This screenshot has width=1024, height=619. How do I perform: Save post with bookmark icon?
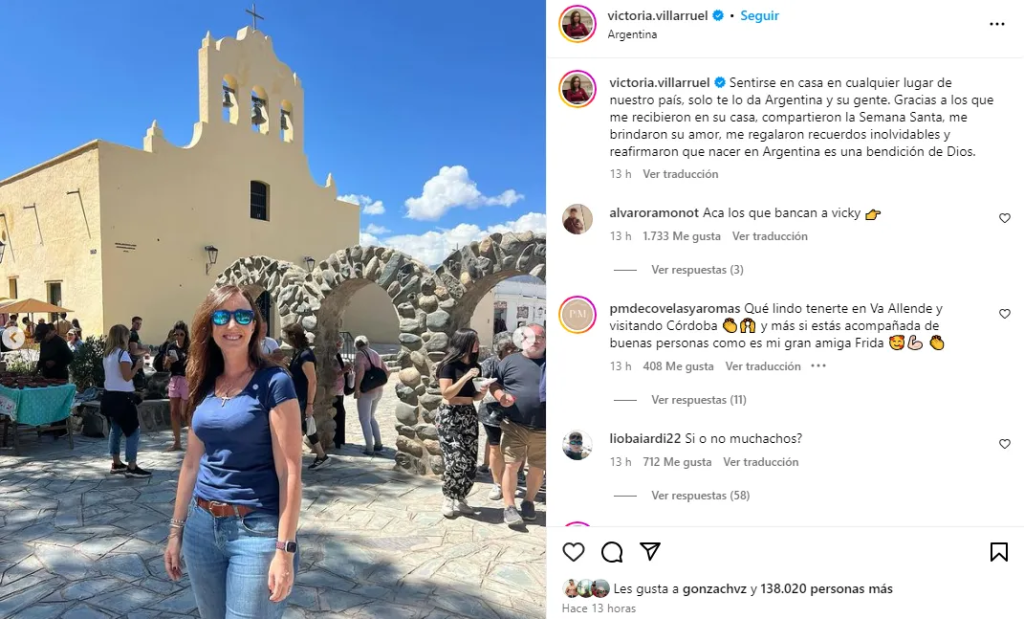(999, 552)
